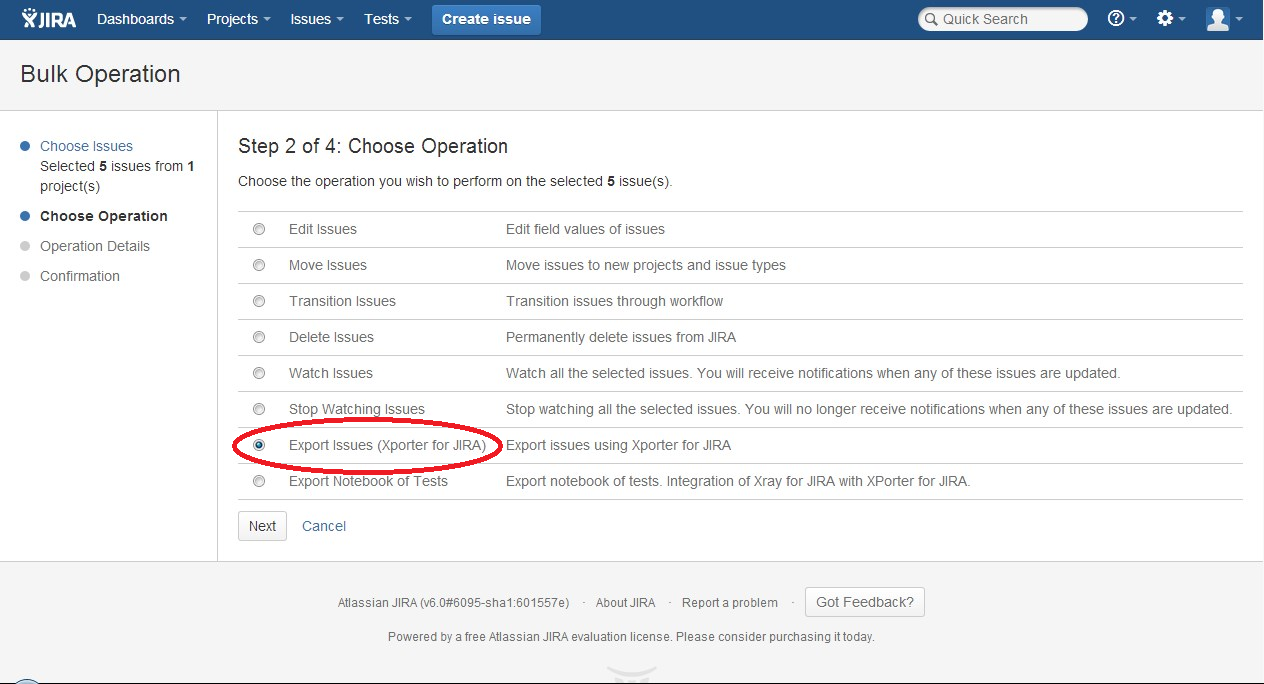Open the administration gear menu
The height and width of the screenshot is (684, 1264).
[1170, 19]
